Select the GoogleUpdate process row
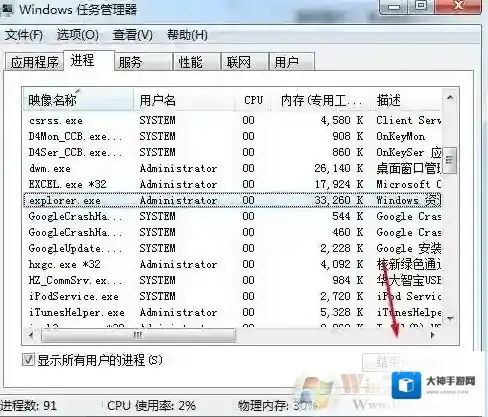The height and width of the screenshot is (417, 488). [x=233, y=248]
